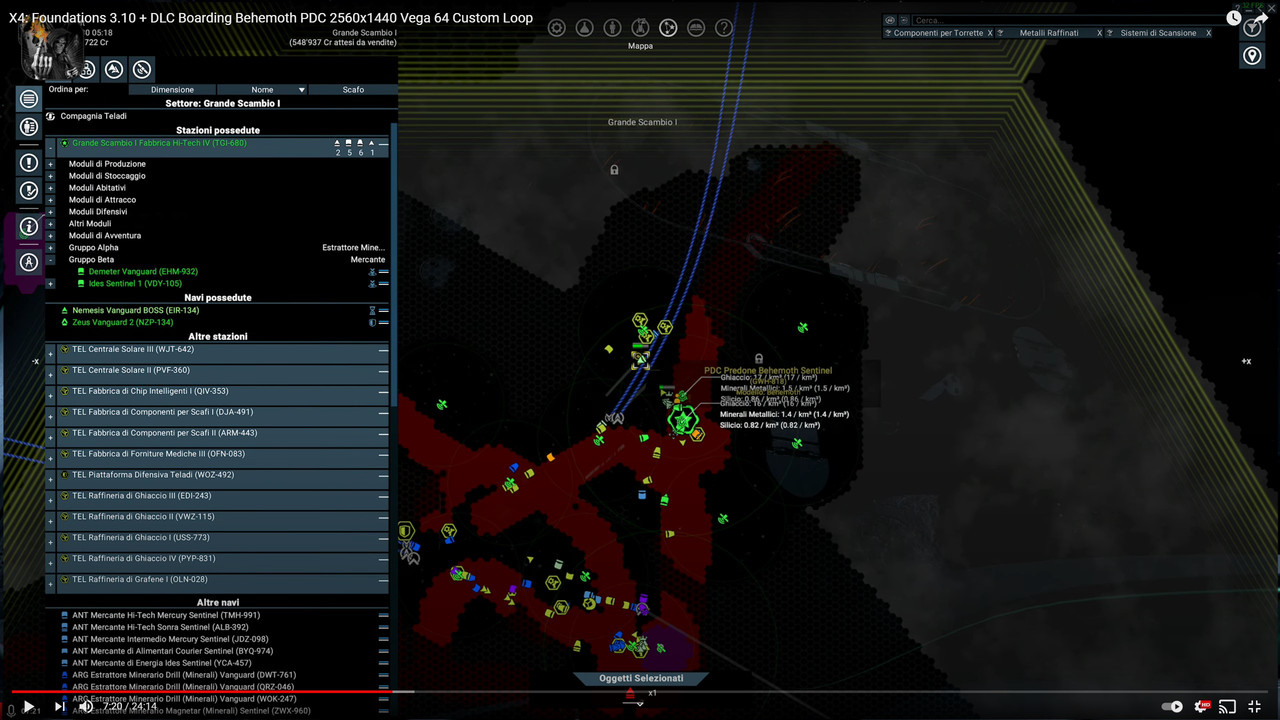This screenshot has width=1280, height=720.
Task: Exit YouTube fullscreen mode
Action: pos(1254,707)
